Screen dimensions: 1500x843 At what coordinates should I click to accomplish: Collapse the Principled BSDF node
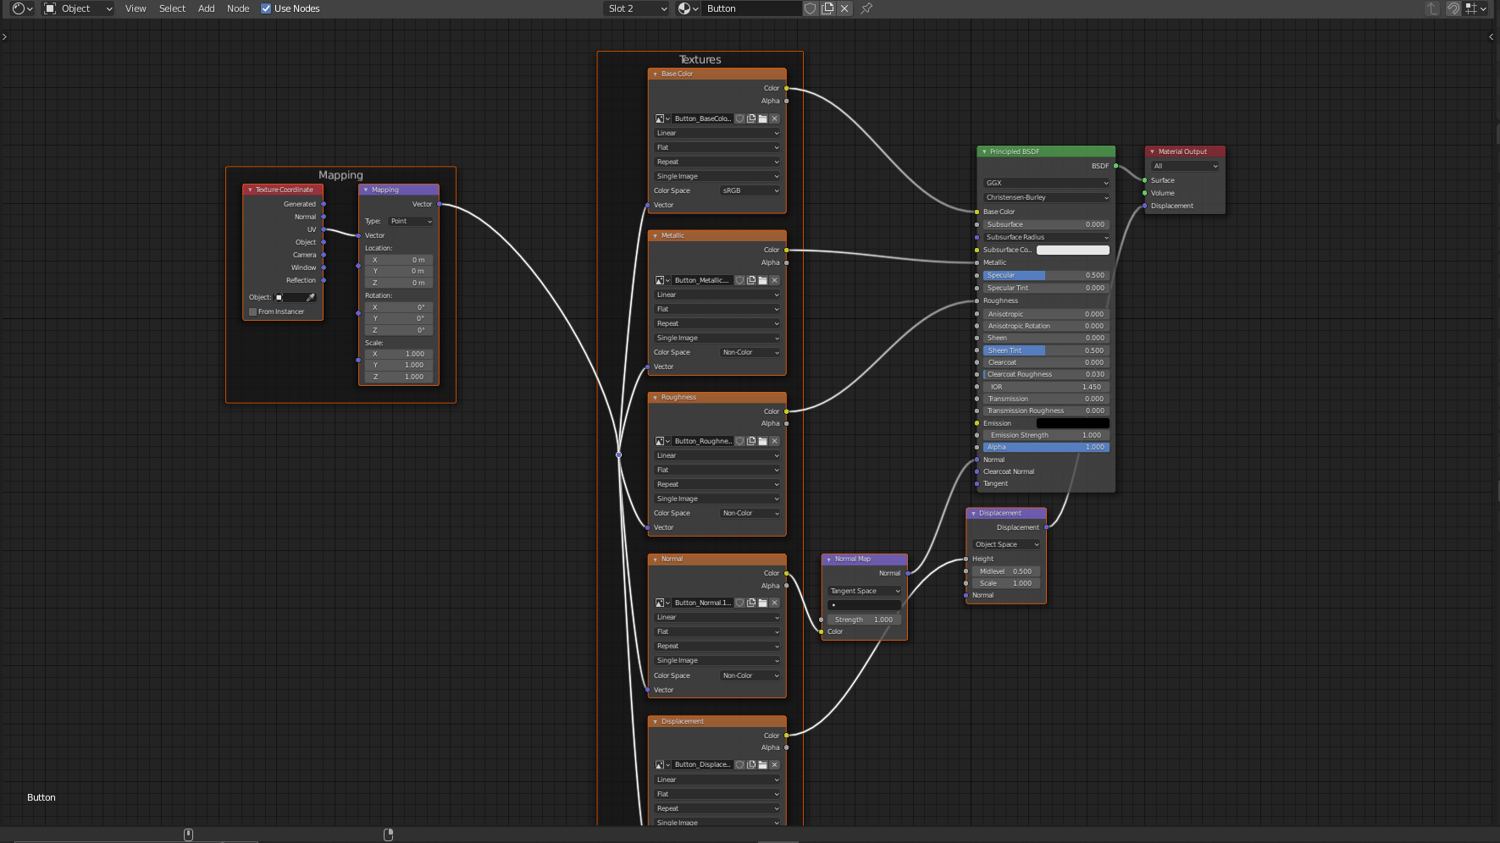[x=984, y=152]
